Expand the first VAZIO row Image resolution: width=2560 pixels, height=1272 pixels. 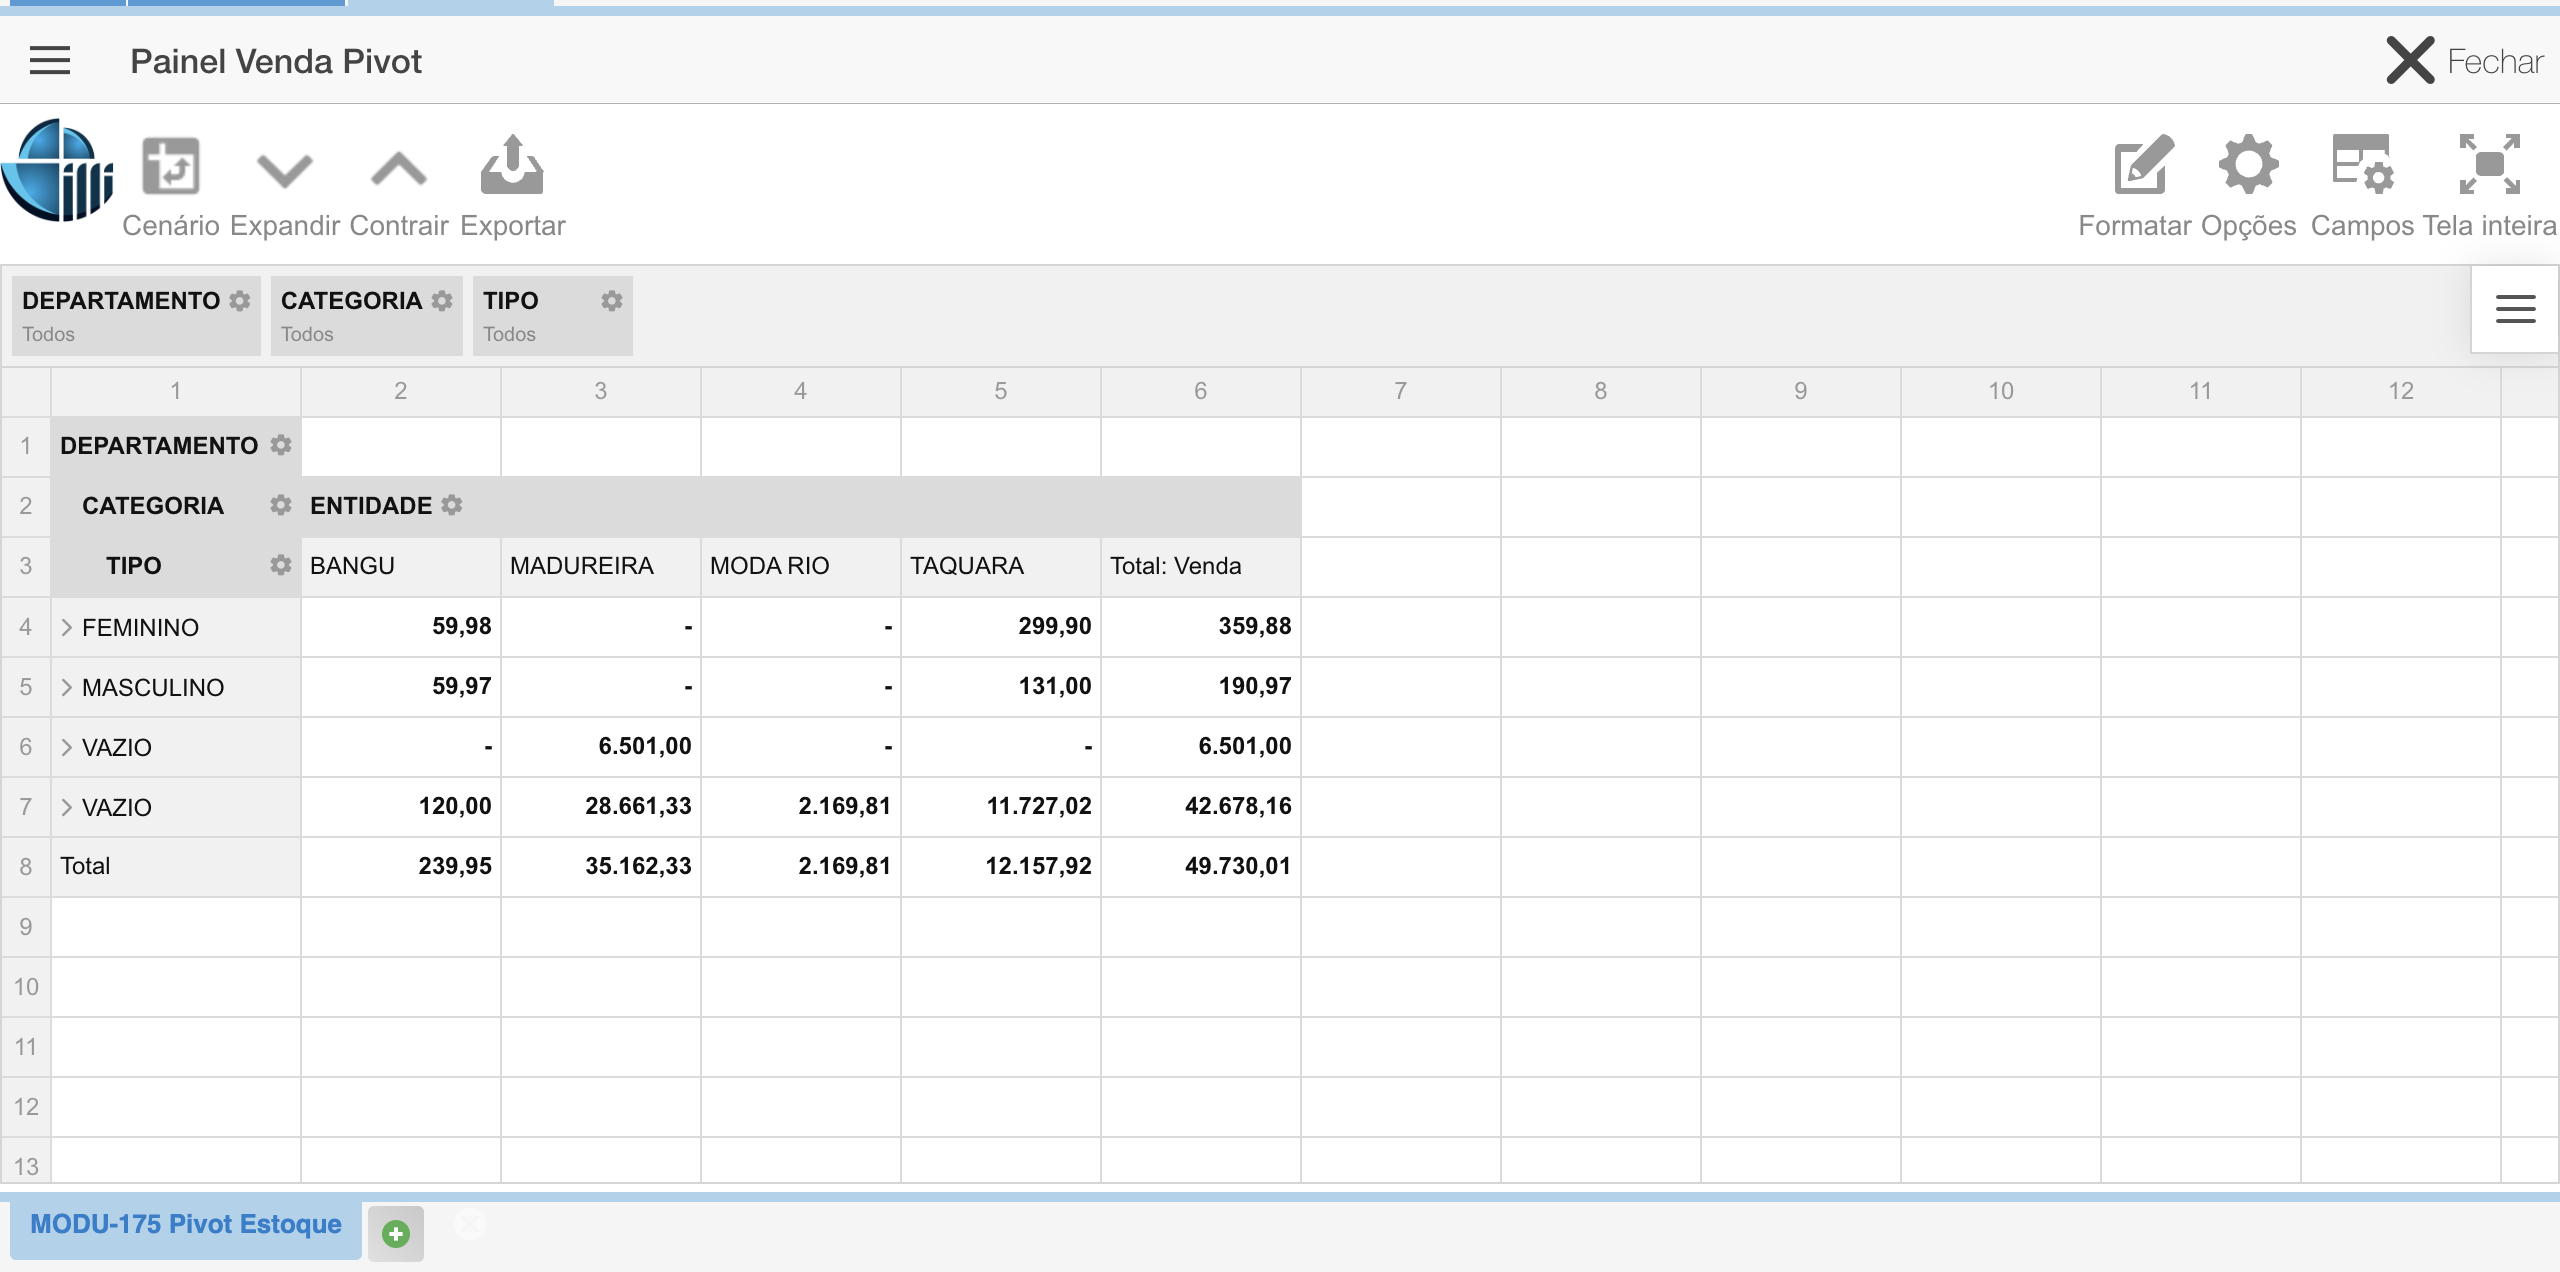[x=67, y=747]
